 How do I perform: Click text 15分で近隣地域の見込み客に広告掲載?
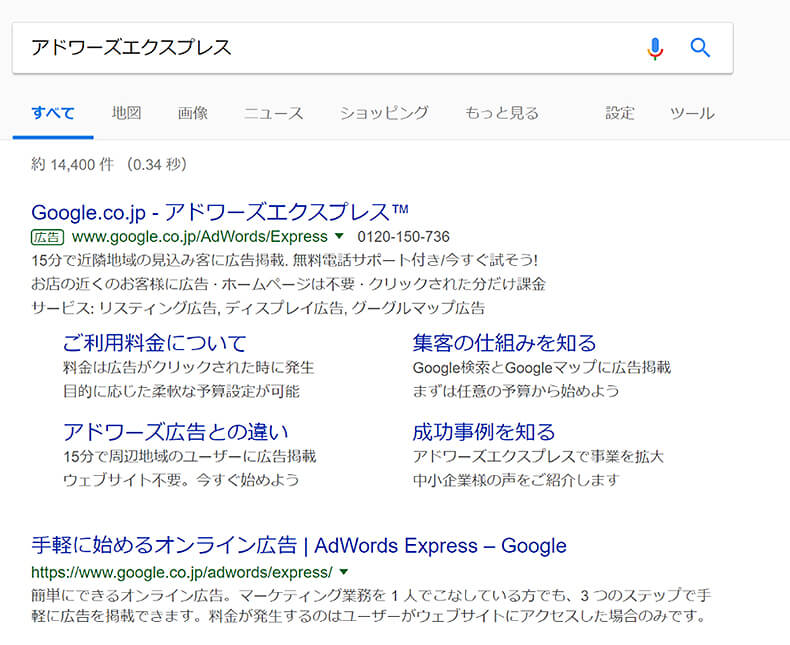point(159,260)
